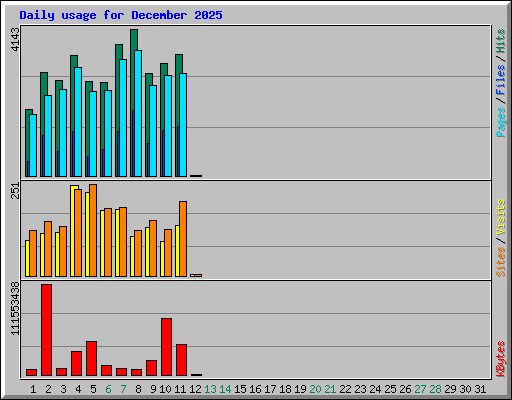Click day label 8 on the x-axis
The image size is (512, 400).
138,389
